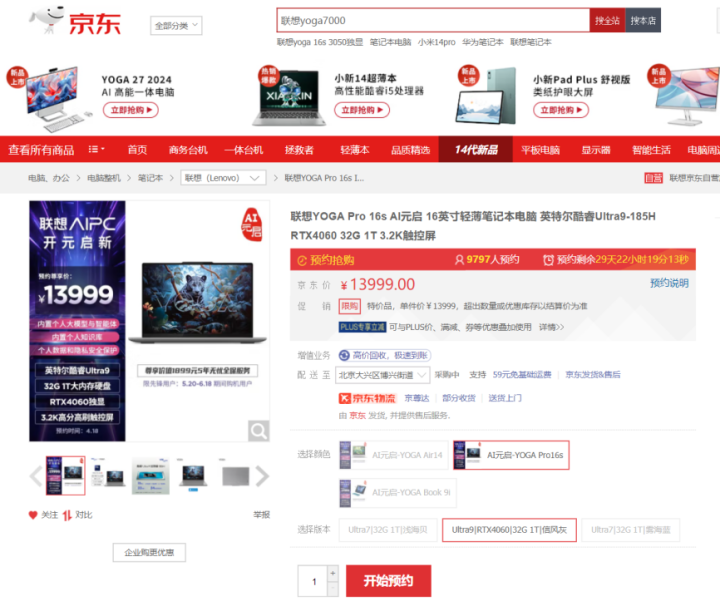Open the 一体台机 nav tab
The image size is (720, 606).
(x=243, y=150)
